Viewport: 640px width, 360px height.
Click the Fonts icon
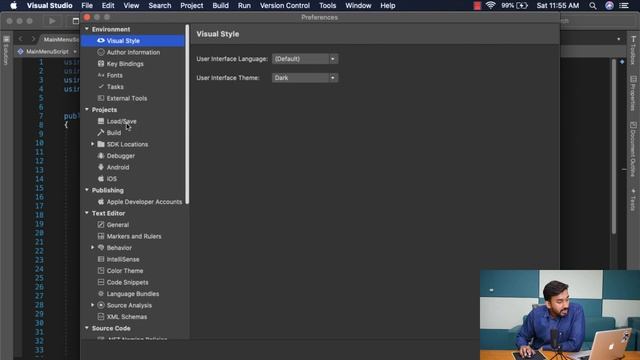[x=101, y=75]
